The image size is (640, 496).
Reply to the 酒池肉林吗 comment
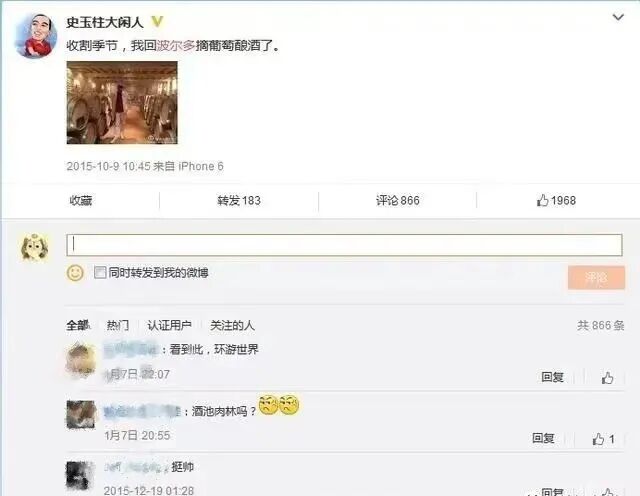tap(543, 438)
